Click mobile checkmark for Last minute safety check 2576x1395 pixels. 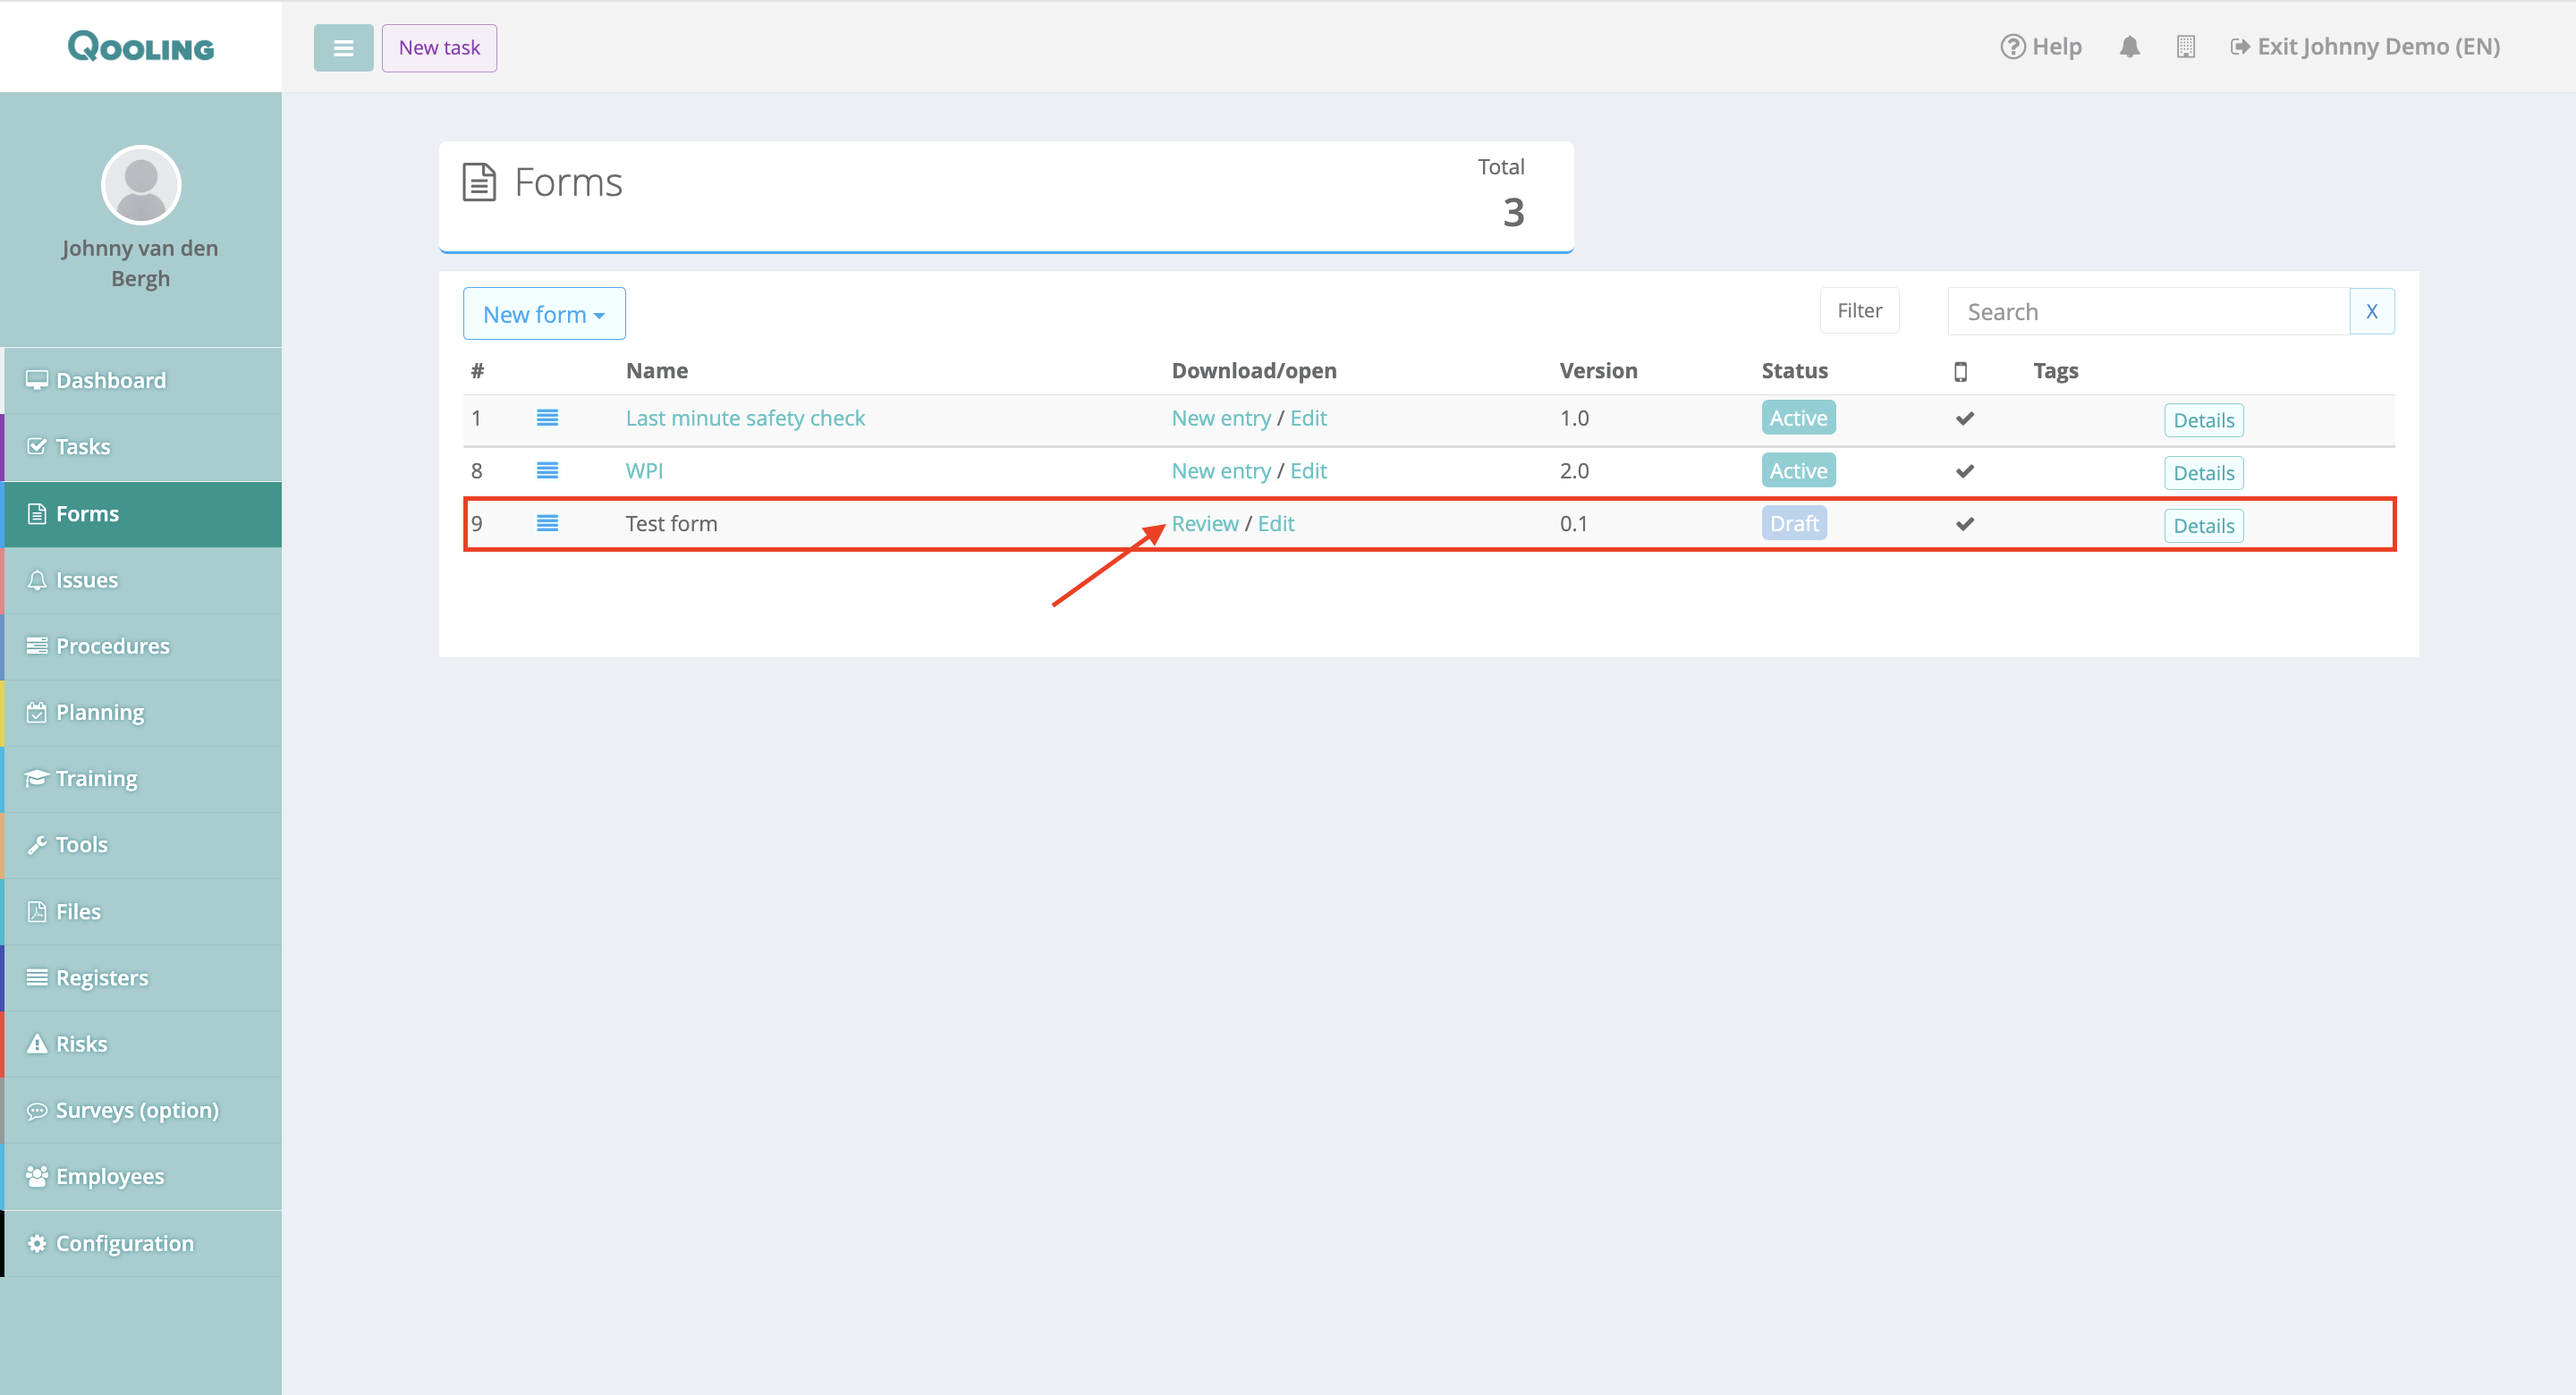pos(1964,418)
